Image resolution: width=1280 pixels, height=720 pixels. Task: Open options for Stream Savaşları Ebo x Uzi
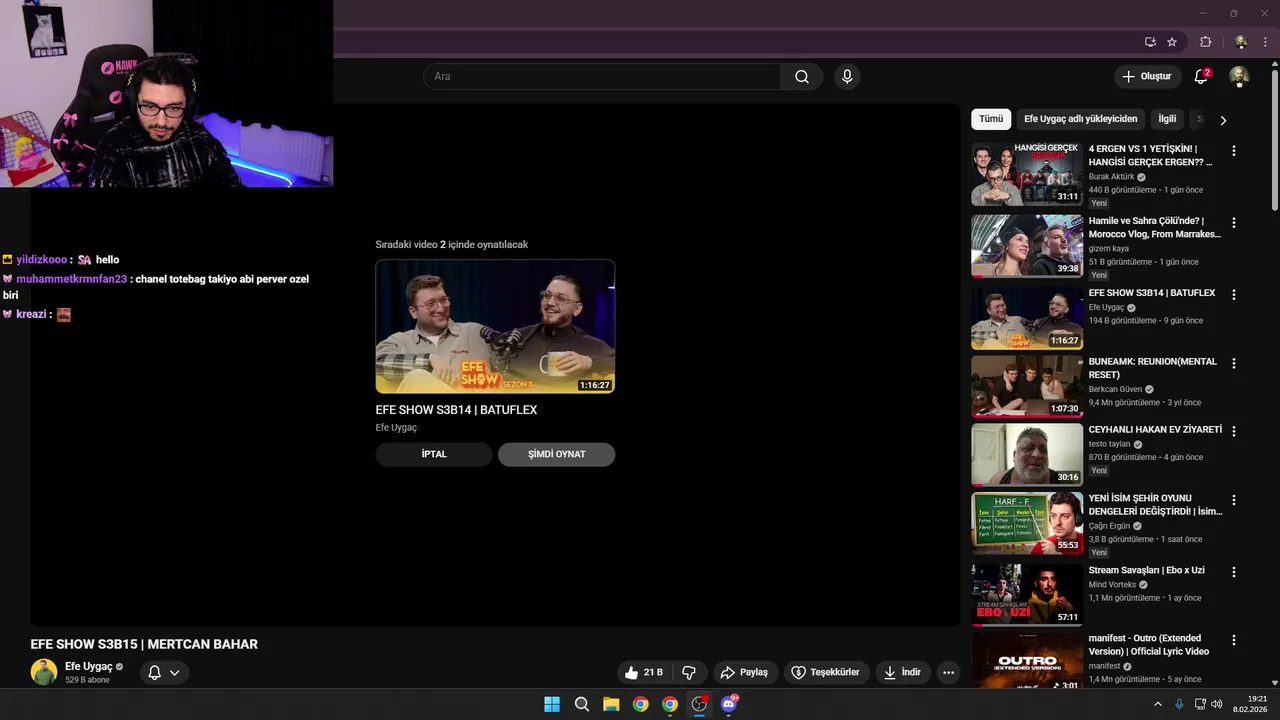pos(1234,572)
